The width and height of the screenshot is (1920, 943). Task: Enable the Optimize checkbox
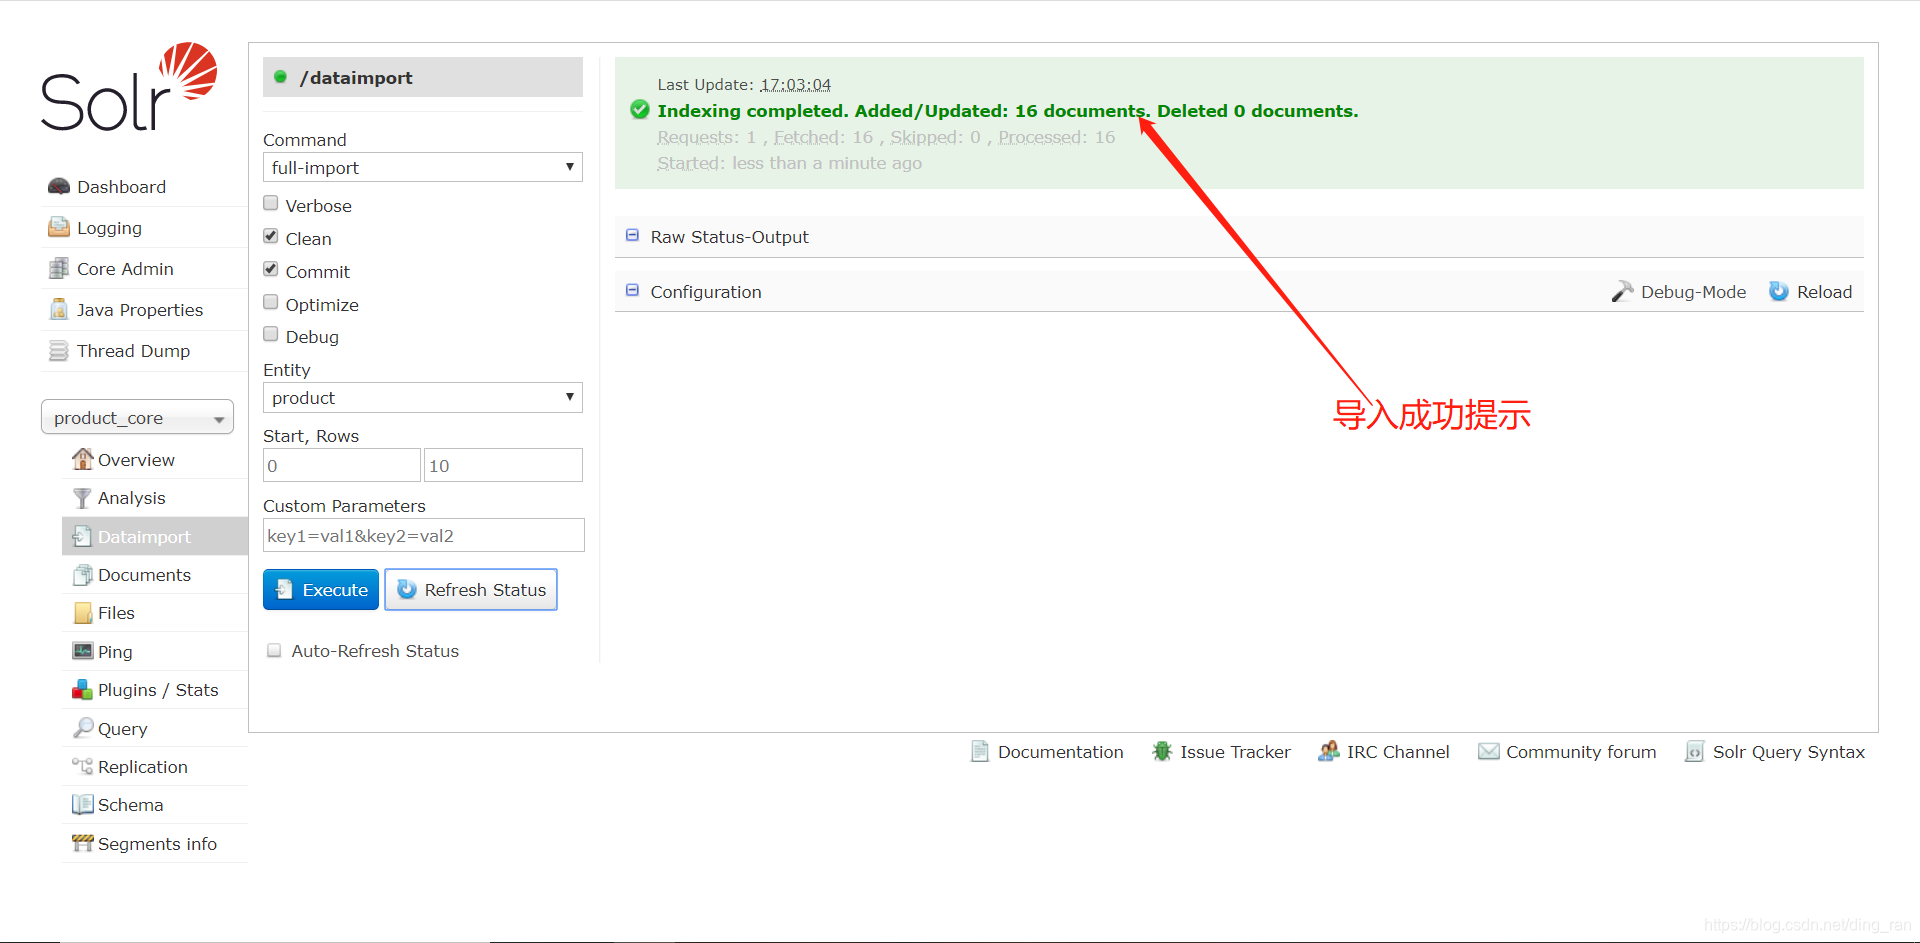coord(271,302)
